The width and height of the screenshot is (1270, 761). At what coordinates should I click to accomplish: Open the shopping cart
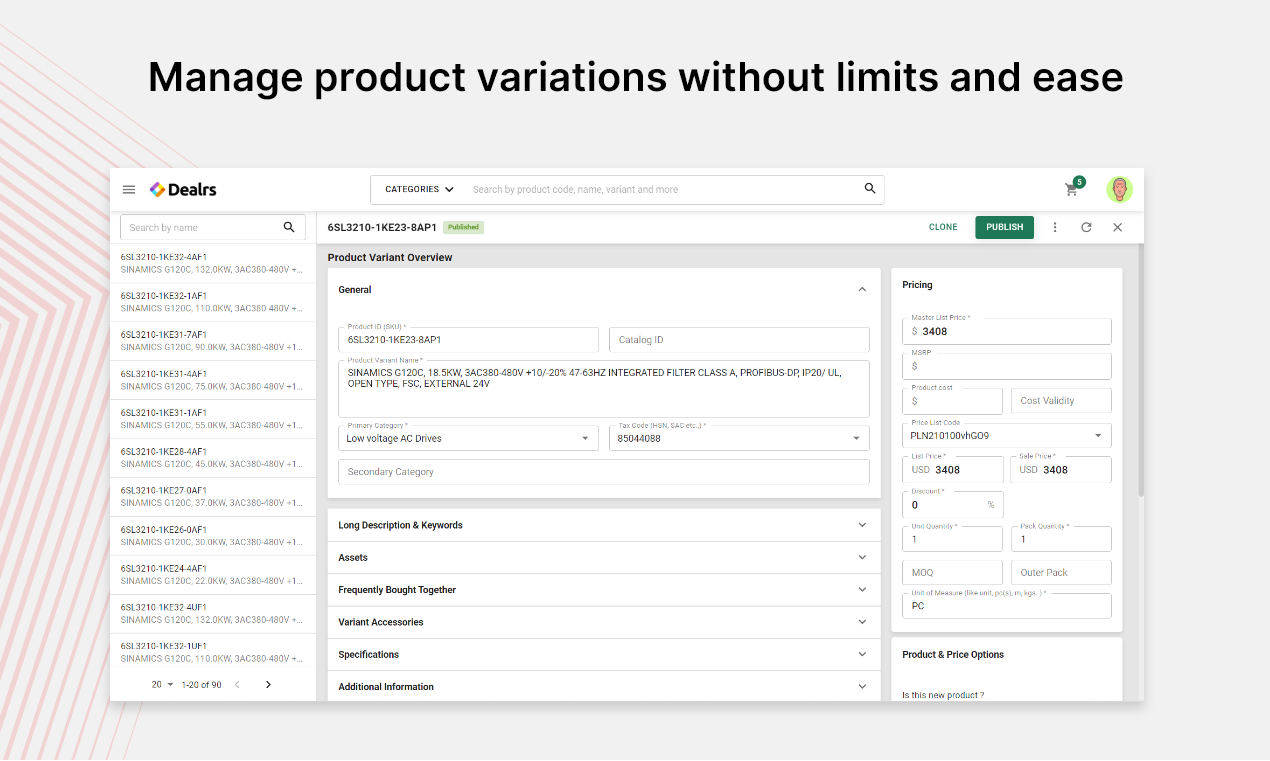click(1071, 189)
